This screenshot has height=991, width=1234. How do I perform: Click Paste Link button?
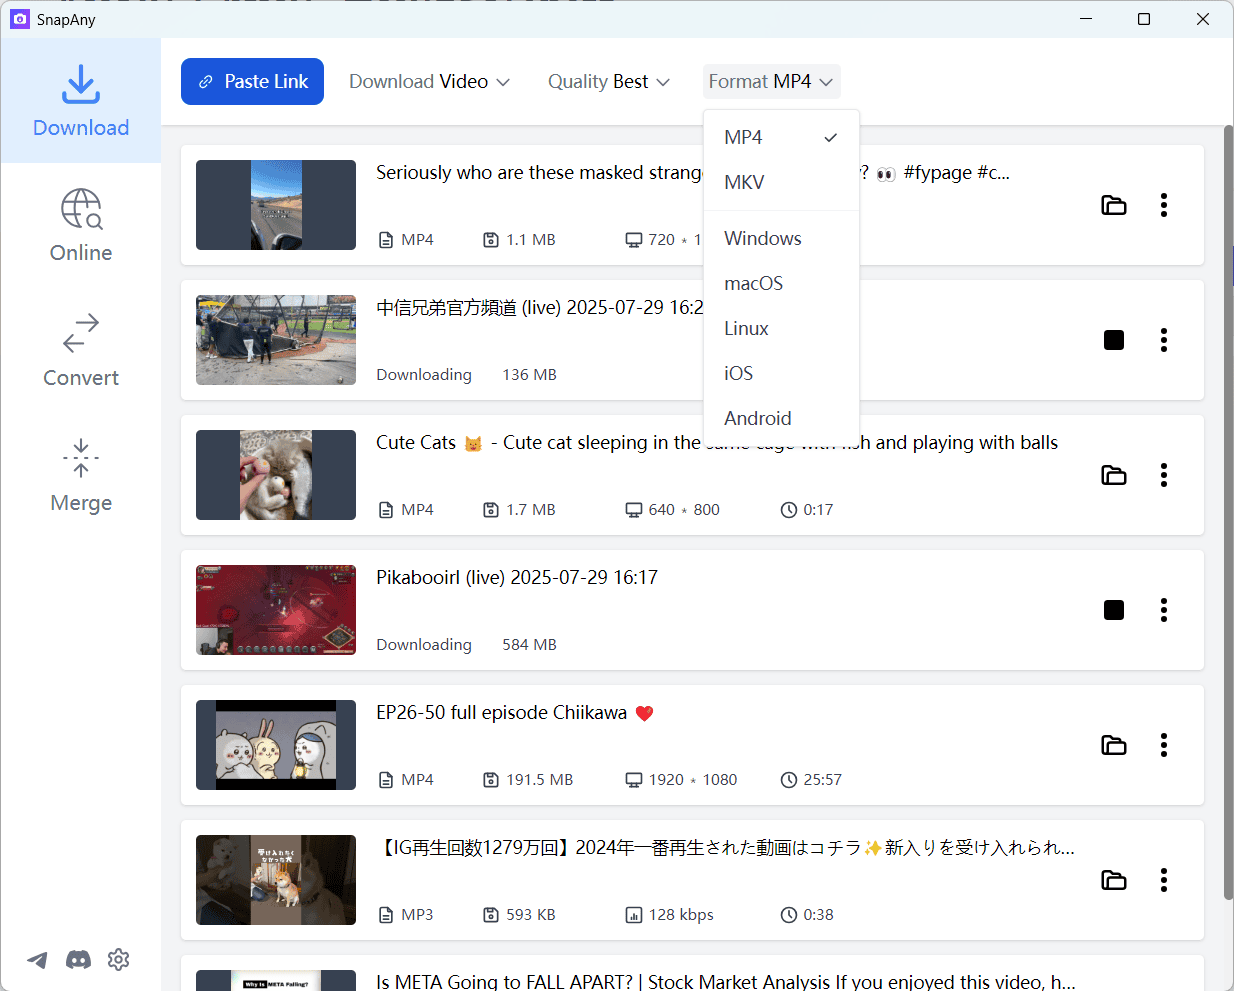(252, 81)
